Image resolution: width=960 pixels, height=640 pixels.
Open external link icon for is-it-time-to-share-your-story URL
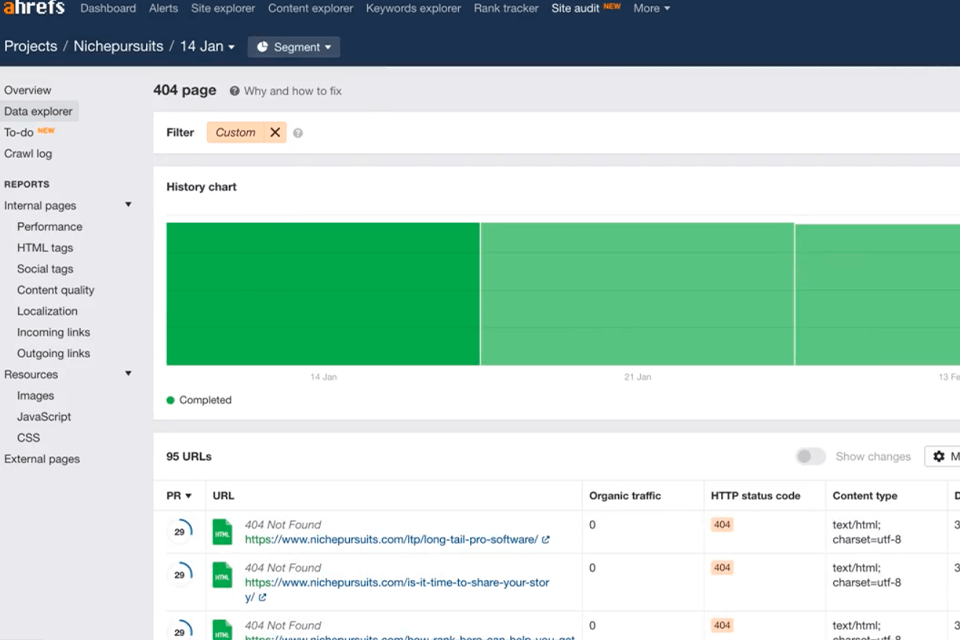262,597
